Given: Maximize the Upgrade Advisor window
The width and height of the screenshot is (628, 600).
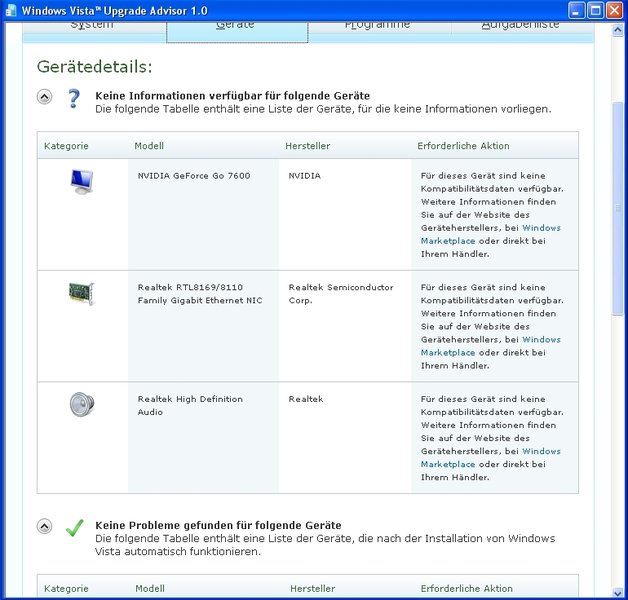Looking at the screenshot, I should tap(596, 10).
